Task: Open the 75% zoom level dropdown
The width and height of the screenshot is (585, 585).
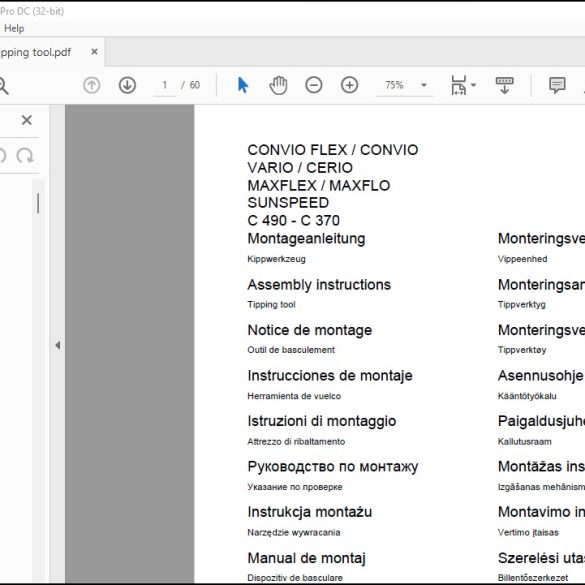Action: pyautogui.click(x=405, y=85)
